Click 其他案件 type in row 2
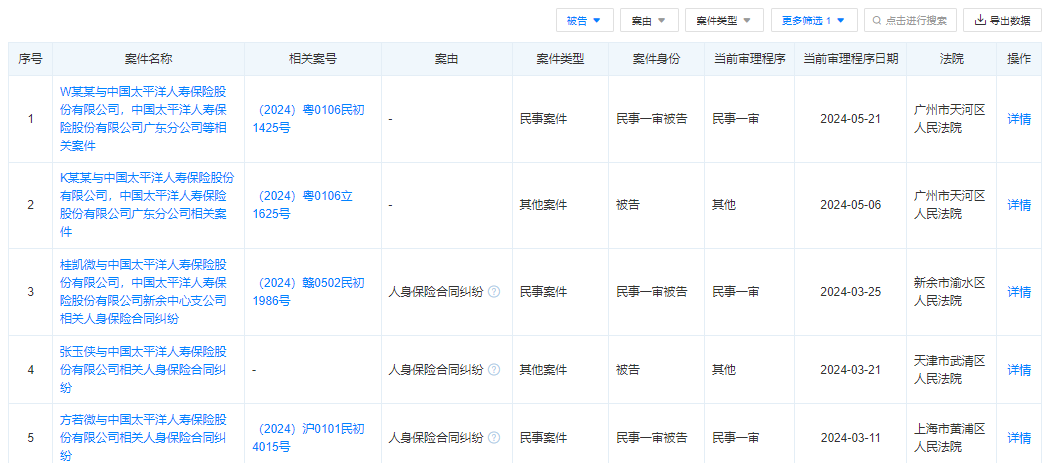Screen dimensions: 1052x463 [x=543, y=205]
